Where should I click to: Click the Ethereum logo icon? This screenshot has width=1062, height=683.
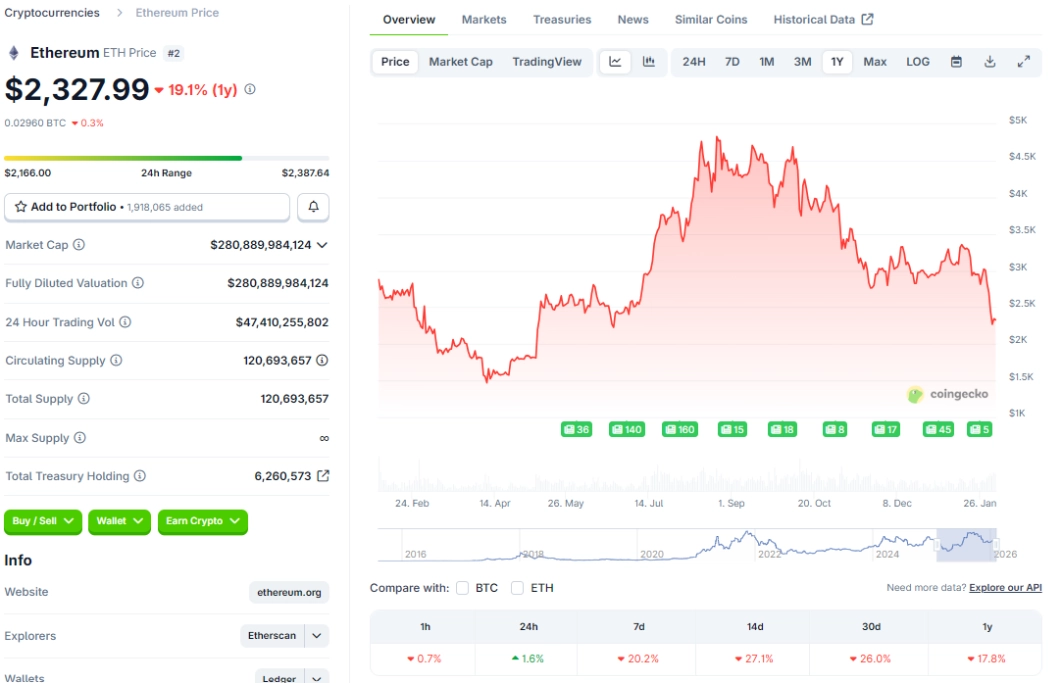[x=11, y=51]
